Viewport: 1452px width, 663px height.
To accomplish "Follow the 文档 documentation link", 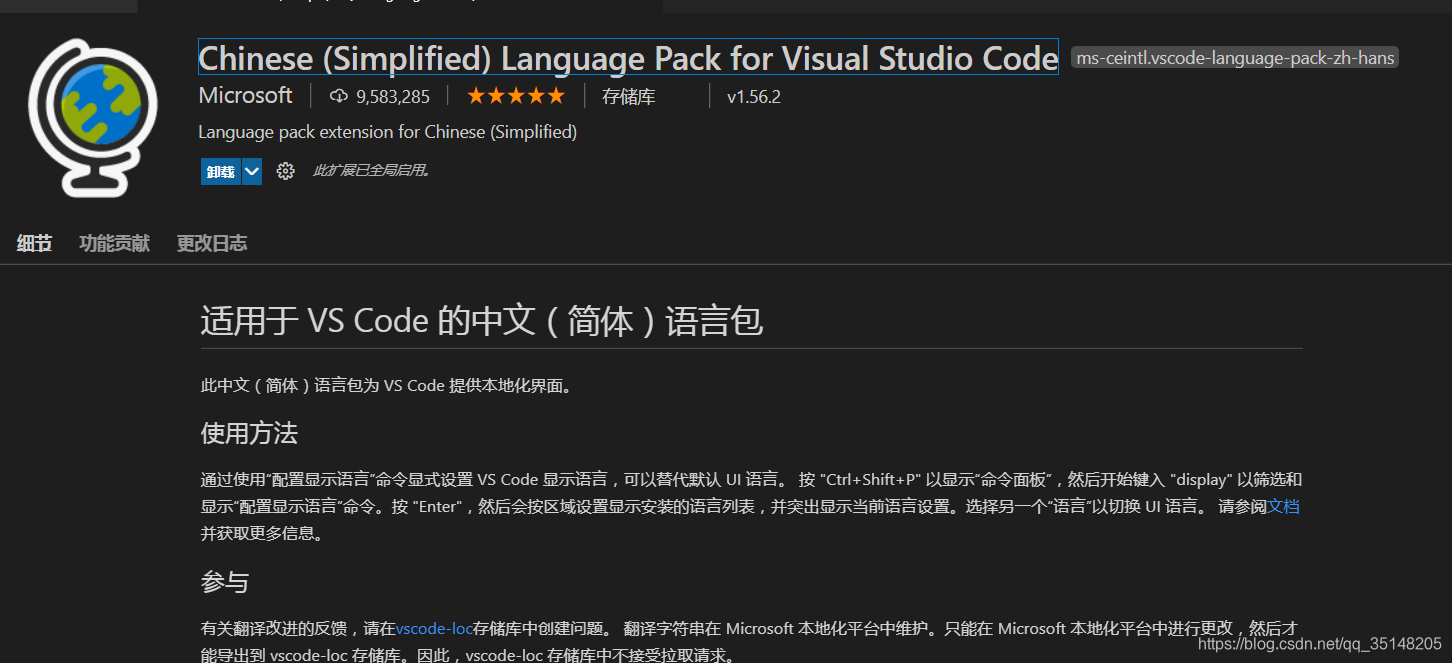I will pyautogui.click(x=1284, y=506).
